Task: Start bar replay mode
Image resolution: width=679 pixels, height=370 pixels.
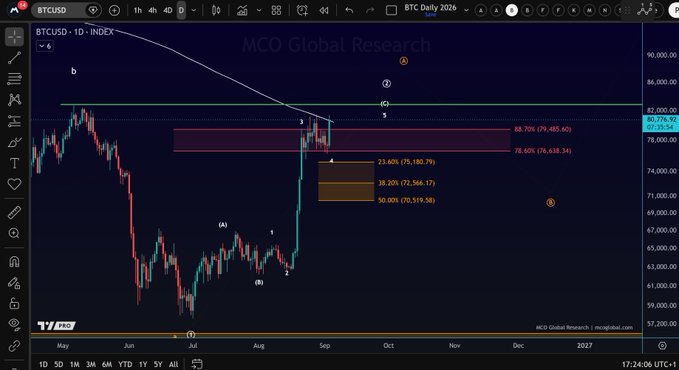Action: (x=324, y=10)
